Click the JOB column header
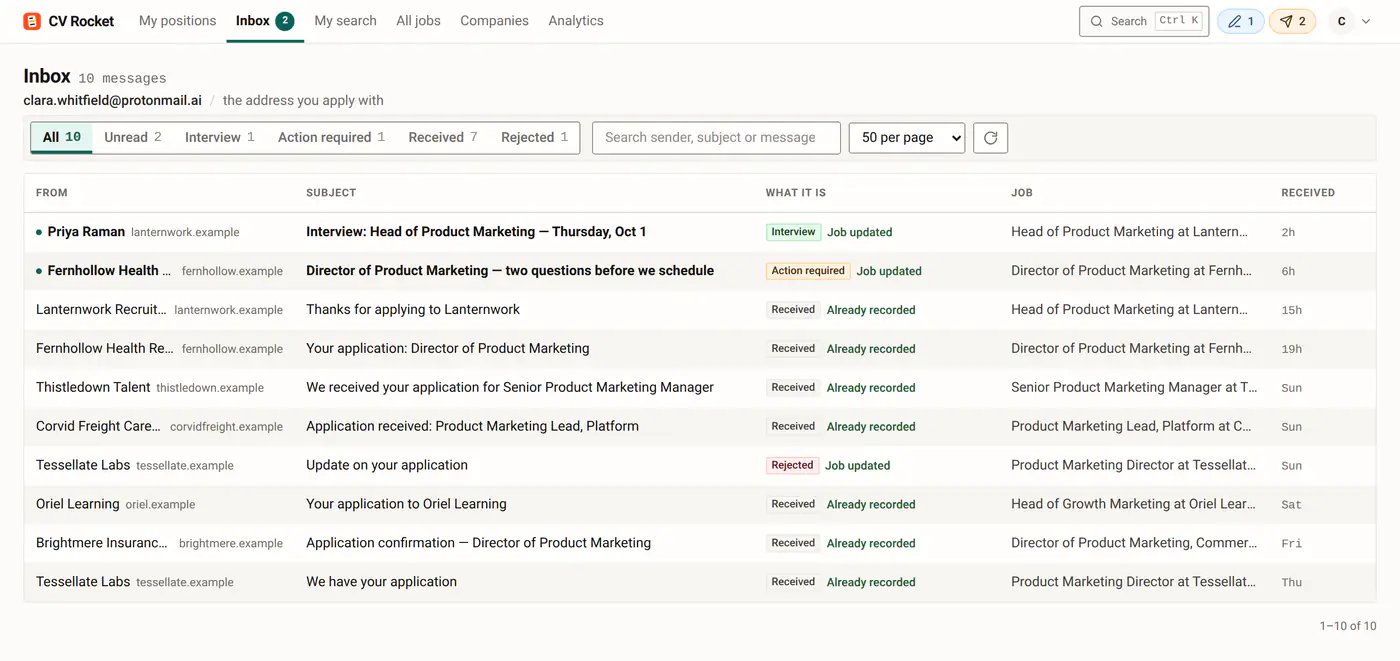 click(1022, 193)
